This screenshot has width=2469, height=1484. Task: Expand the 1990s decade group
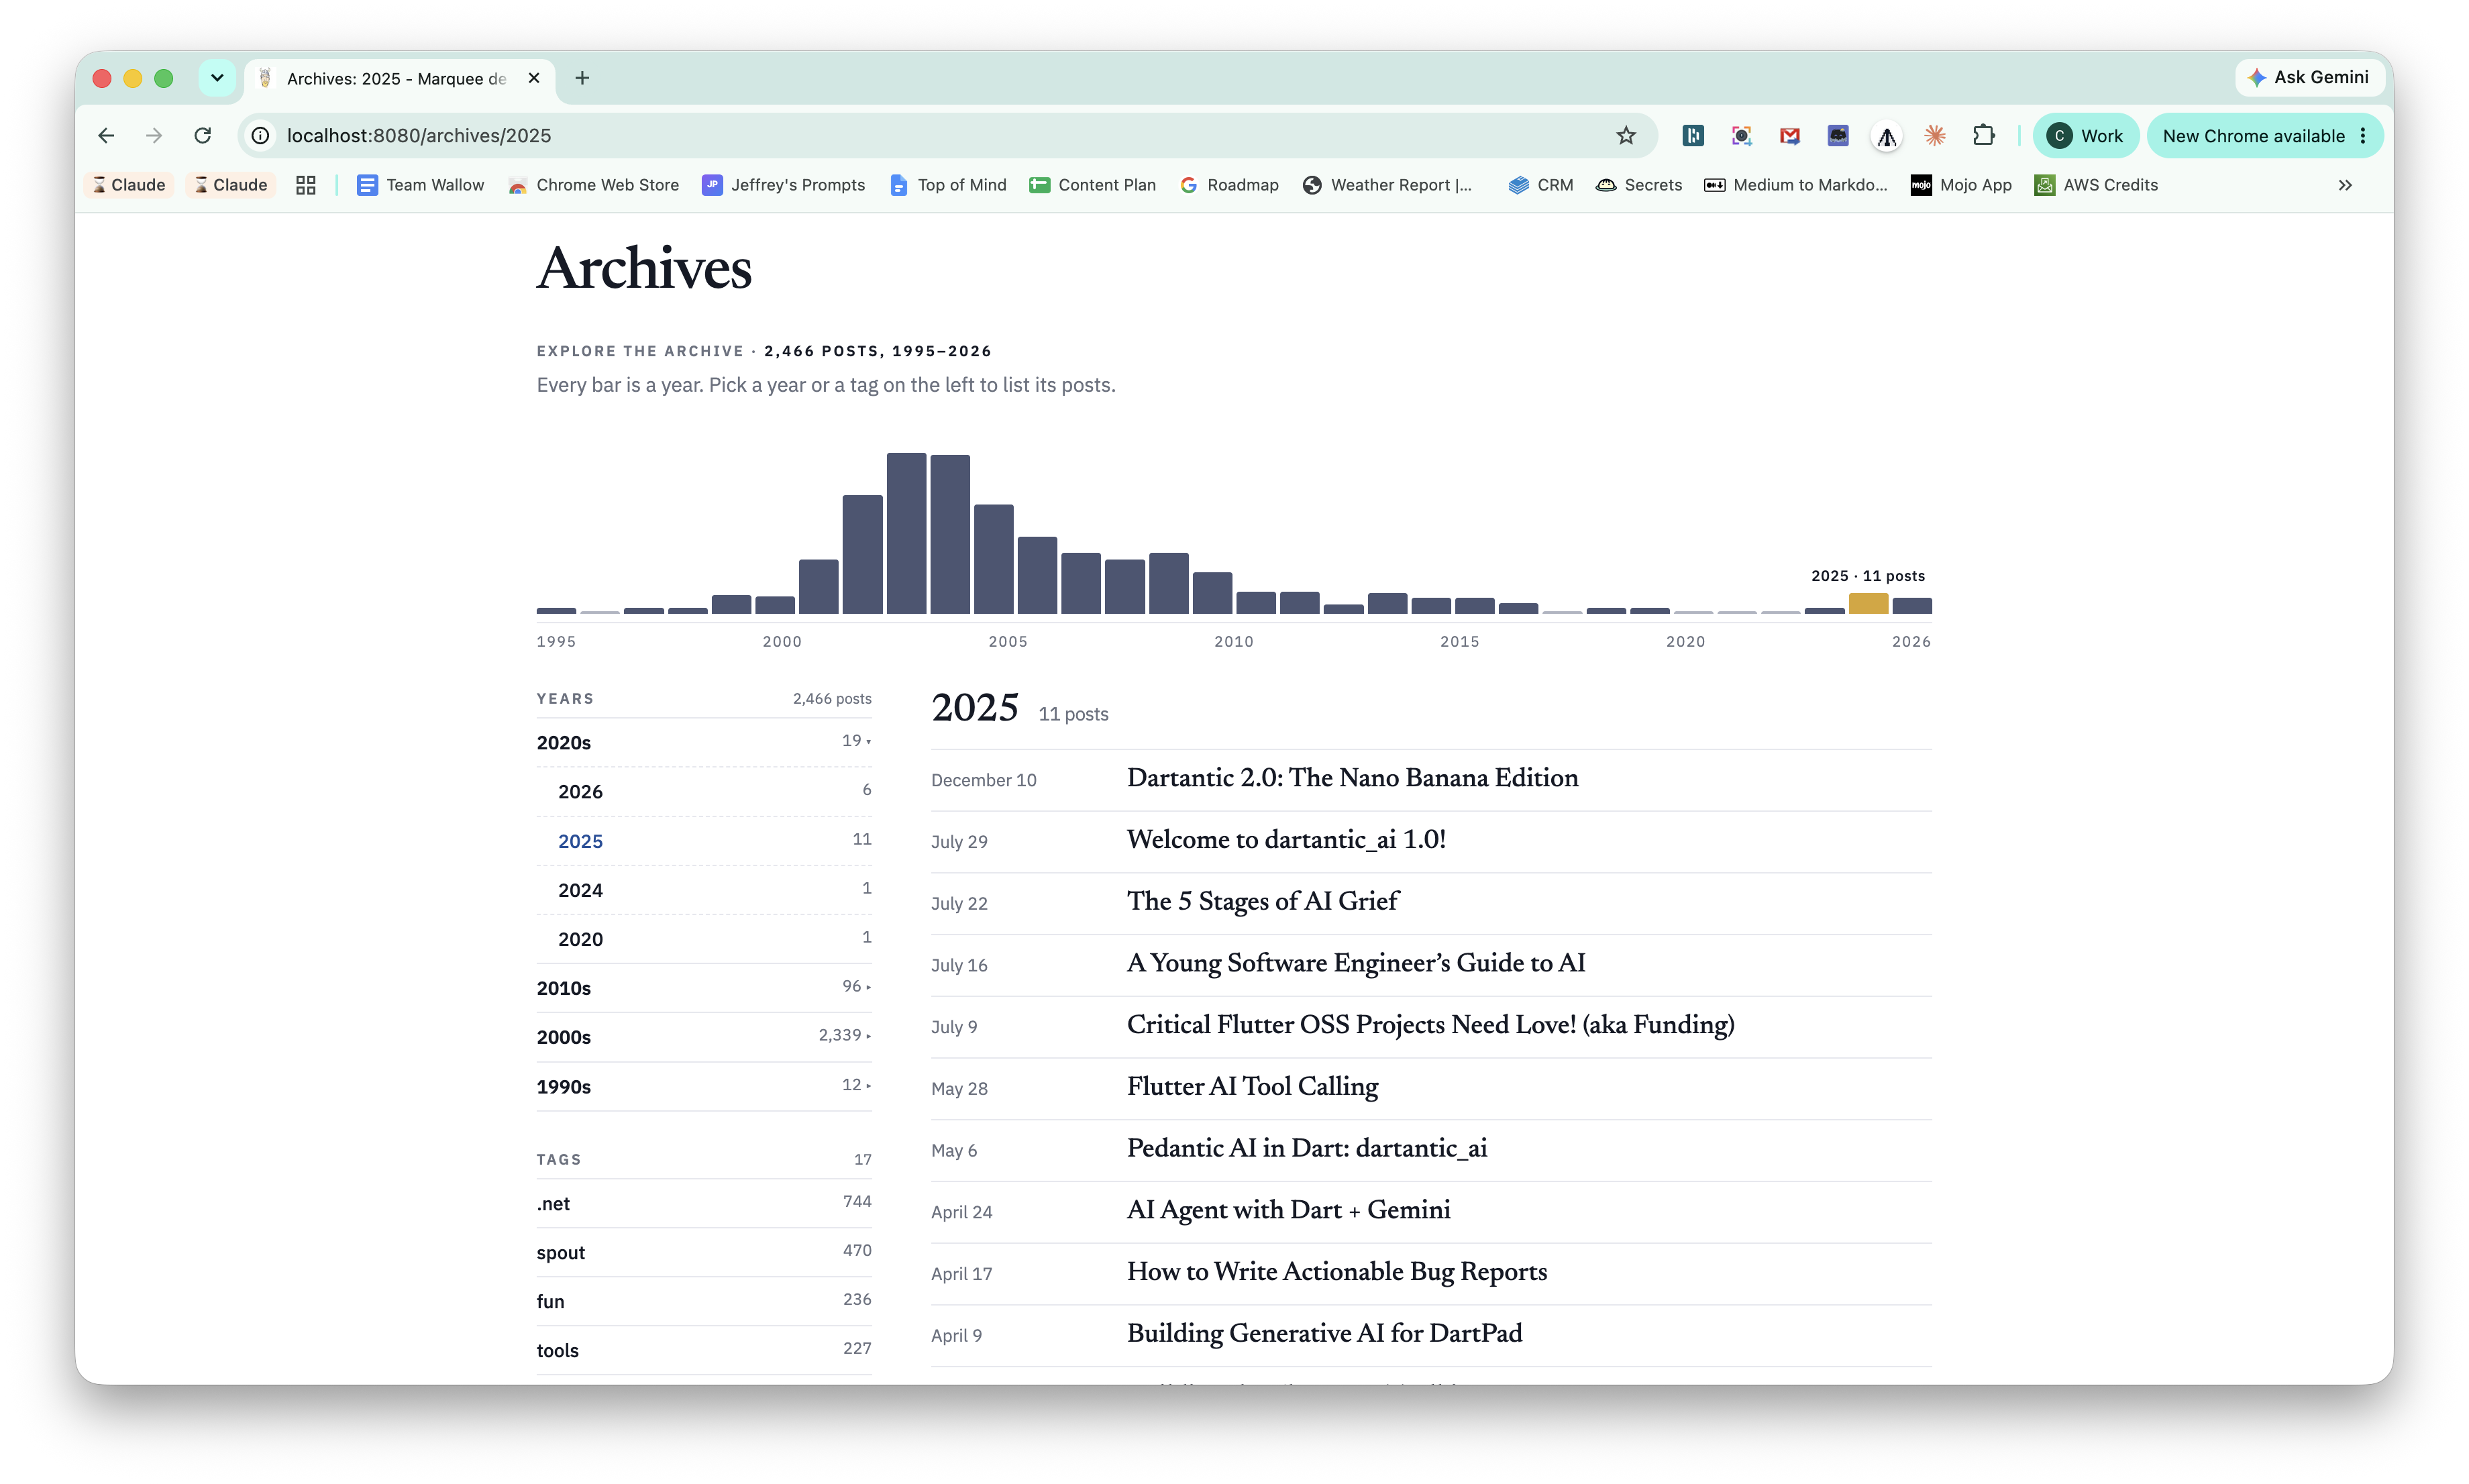(704, 1086)
